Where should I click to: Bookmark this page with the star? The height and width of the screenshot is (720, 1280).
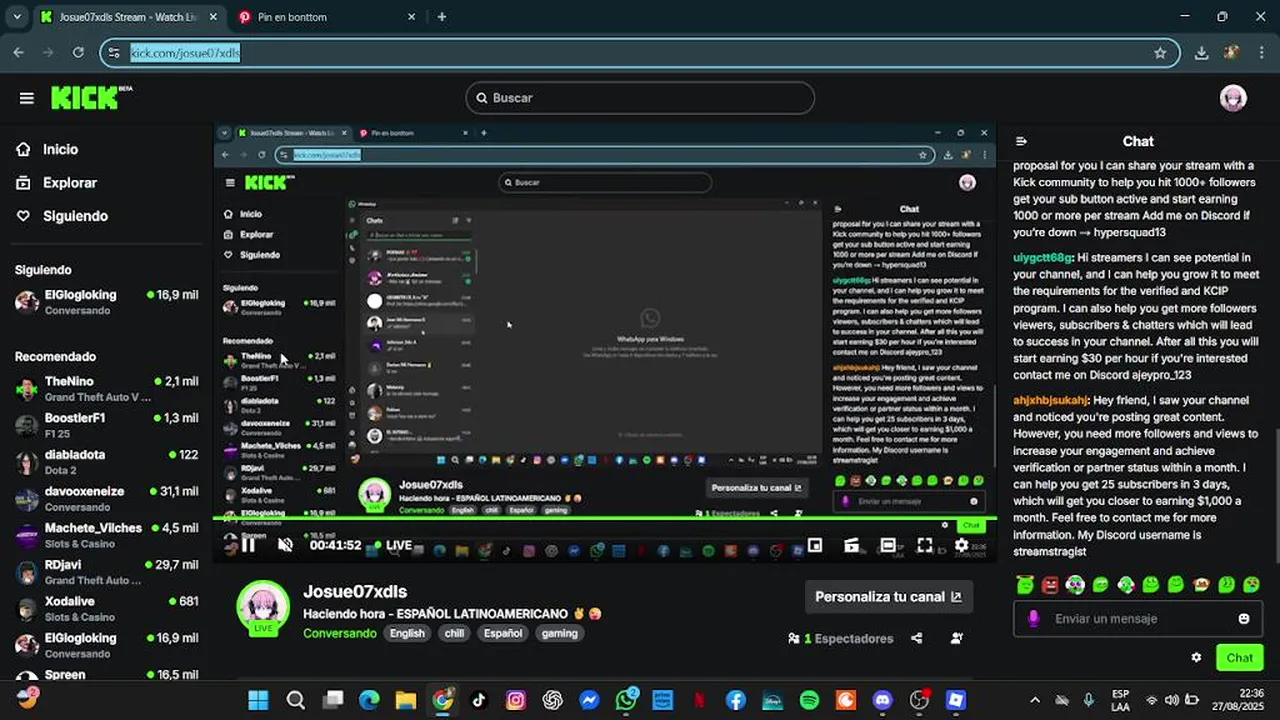click(1160, 53)
